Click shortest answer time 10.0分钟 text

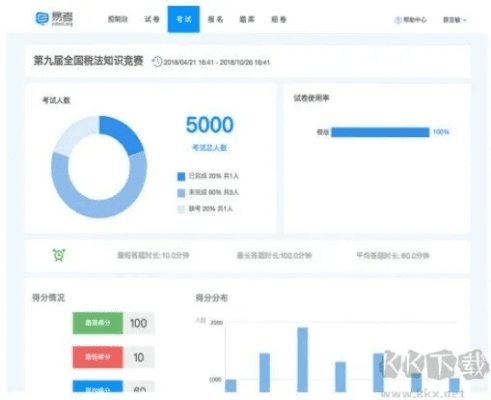point(153,256)
